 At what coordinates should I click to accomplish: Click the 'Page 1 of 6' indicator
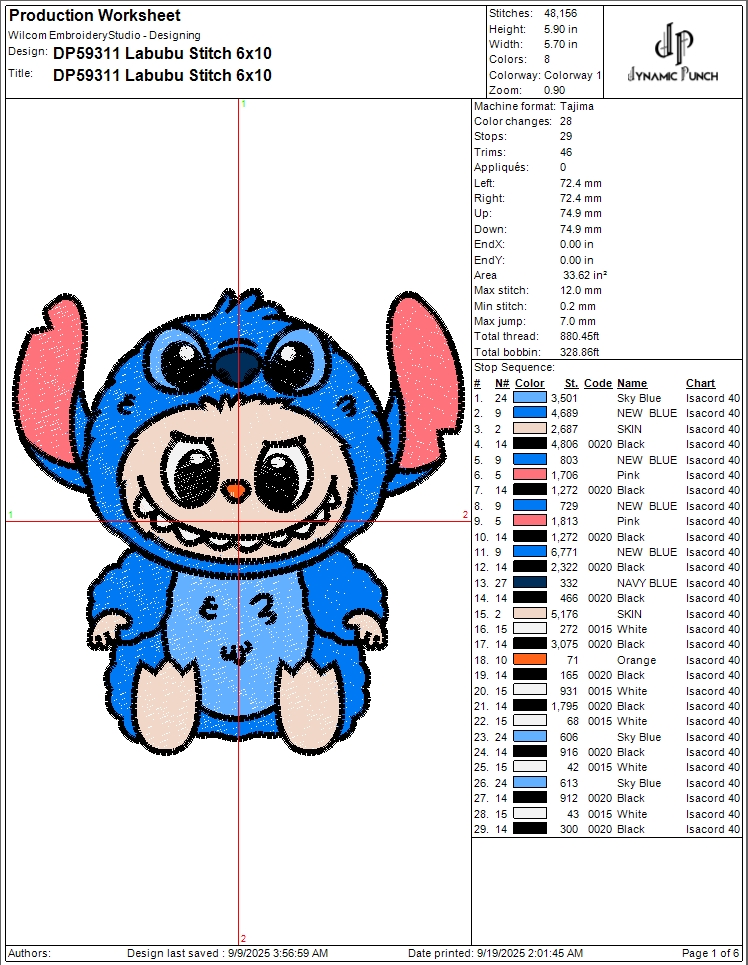(x=710, y=953)
